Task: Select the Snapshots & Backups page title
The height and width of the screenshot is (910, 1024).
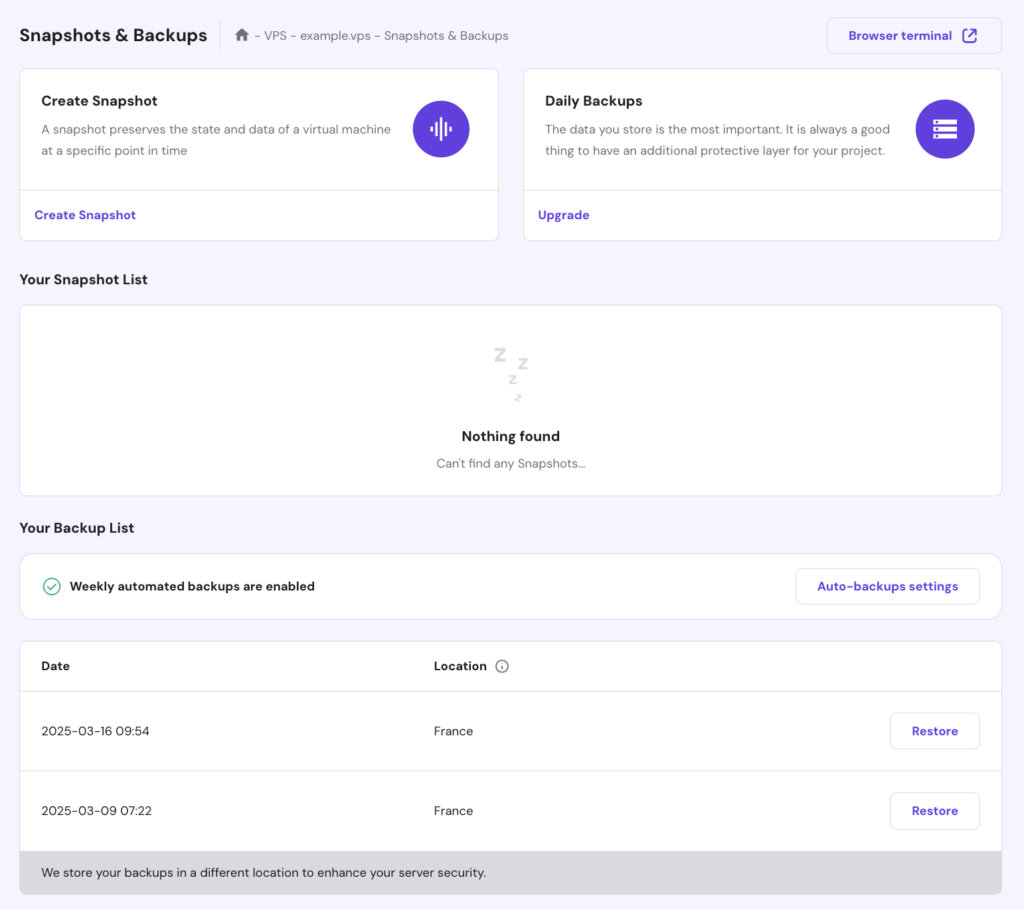Action: (113, 35)
